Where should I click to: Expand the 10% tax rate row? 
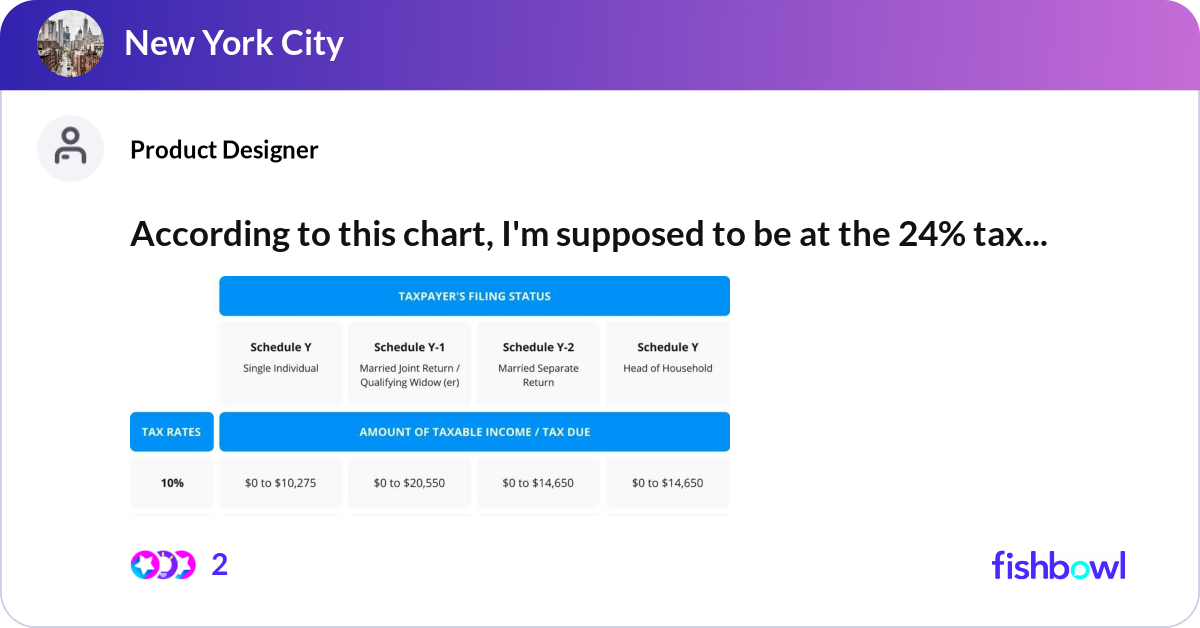171,482
